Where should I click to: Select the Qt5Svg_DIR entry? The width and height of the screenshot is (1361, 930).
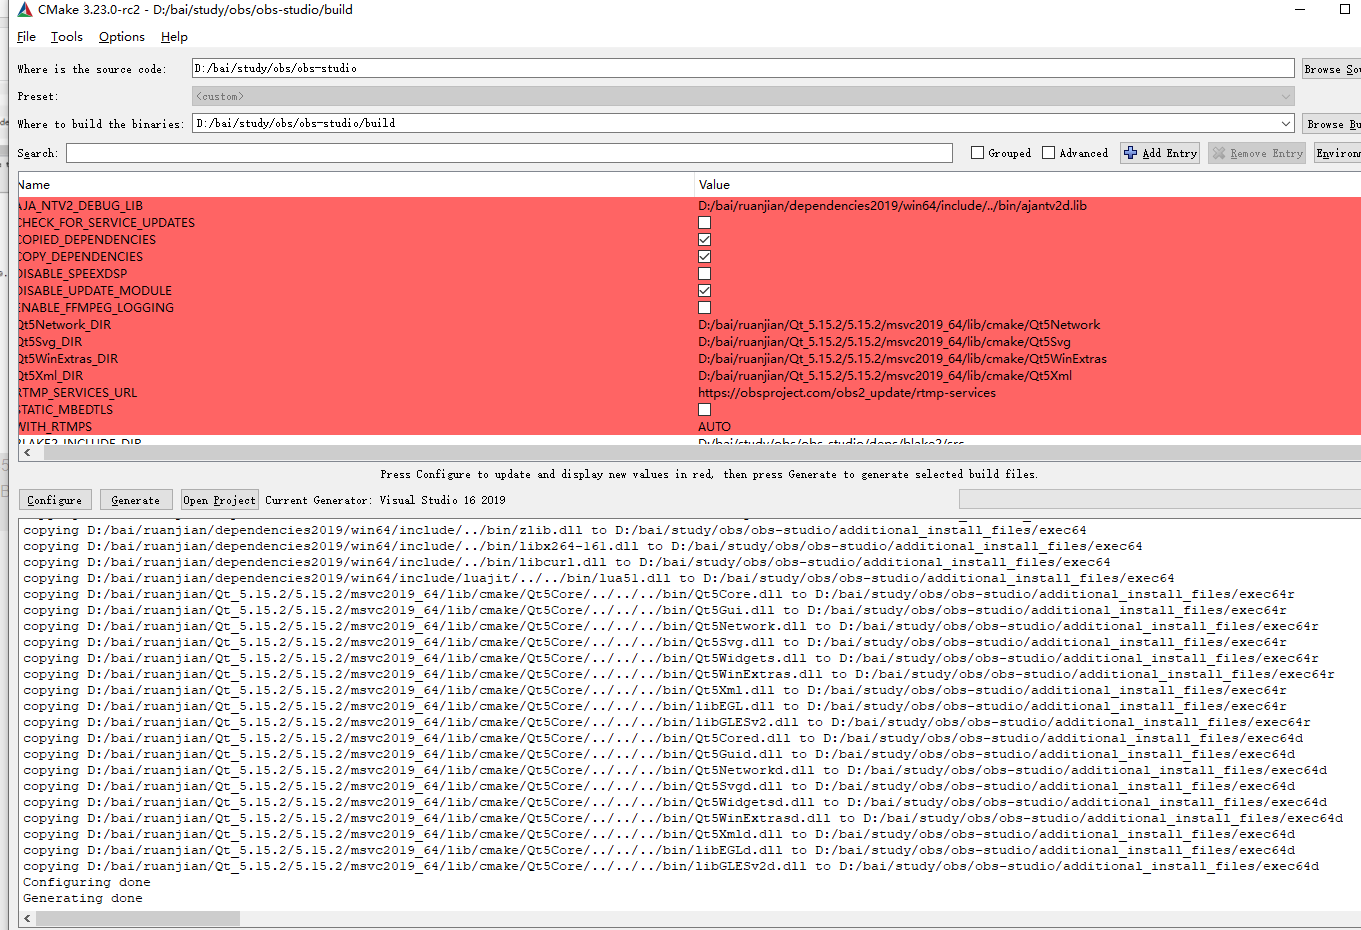(x=50, y=342)
